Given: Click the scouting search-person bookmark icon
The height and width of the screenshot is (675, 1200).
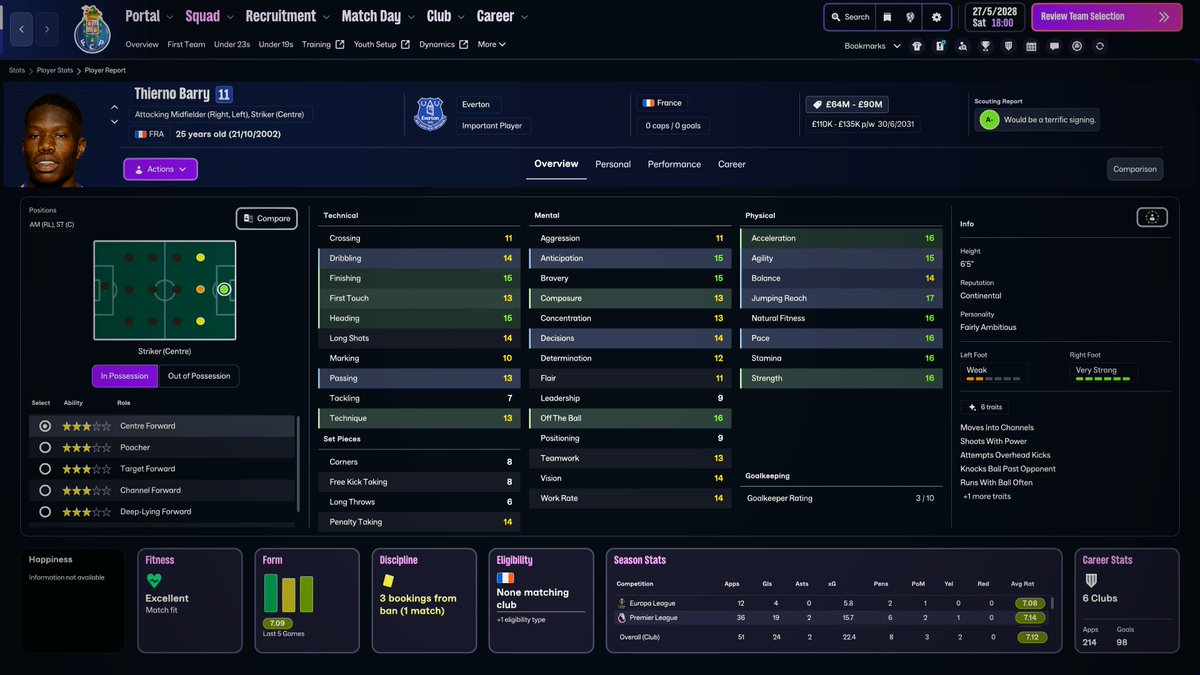Looking at the screenshot, I should 962,46.
